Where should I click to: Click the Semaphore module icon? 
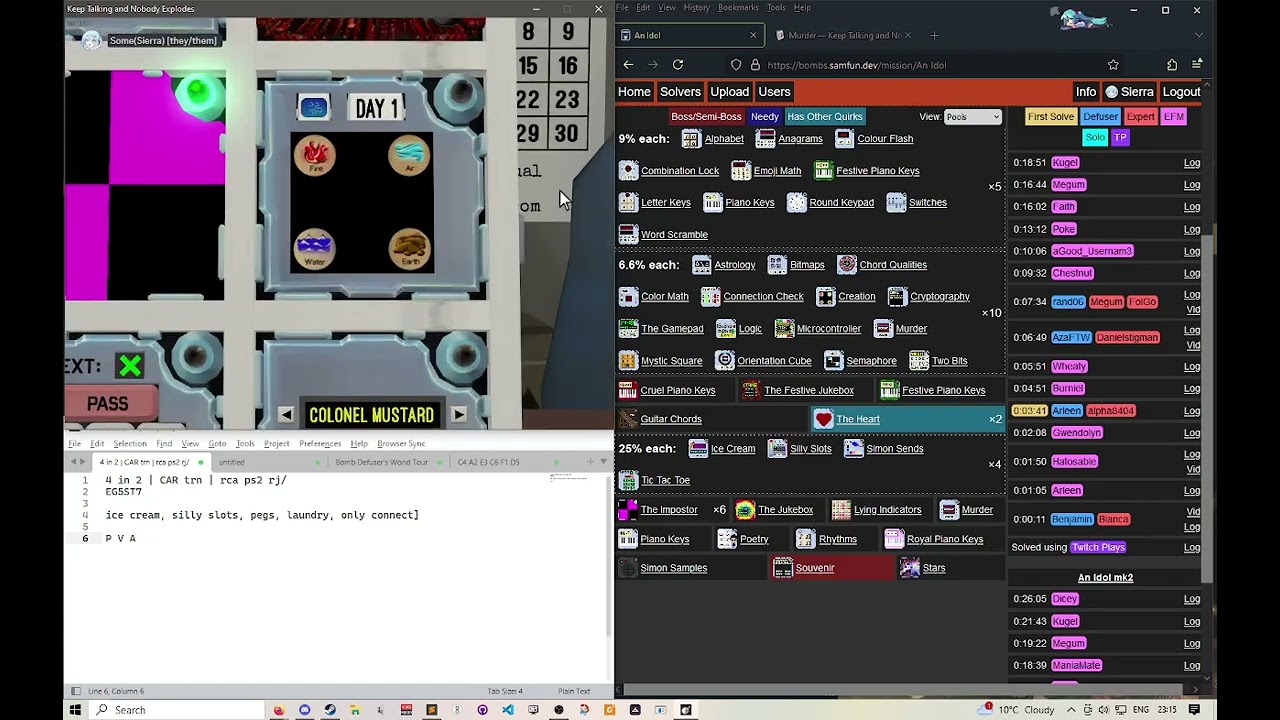click(834, 361)
